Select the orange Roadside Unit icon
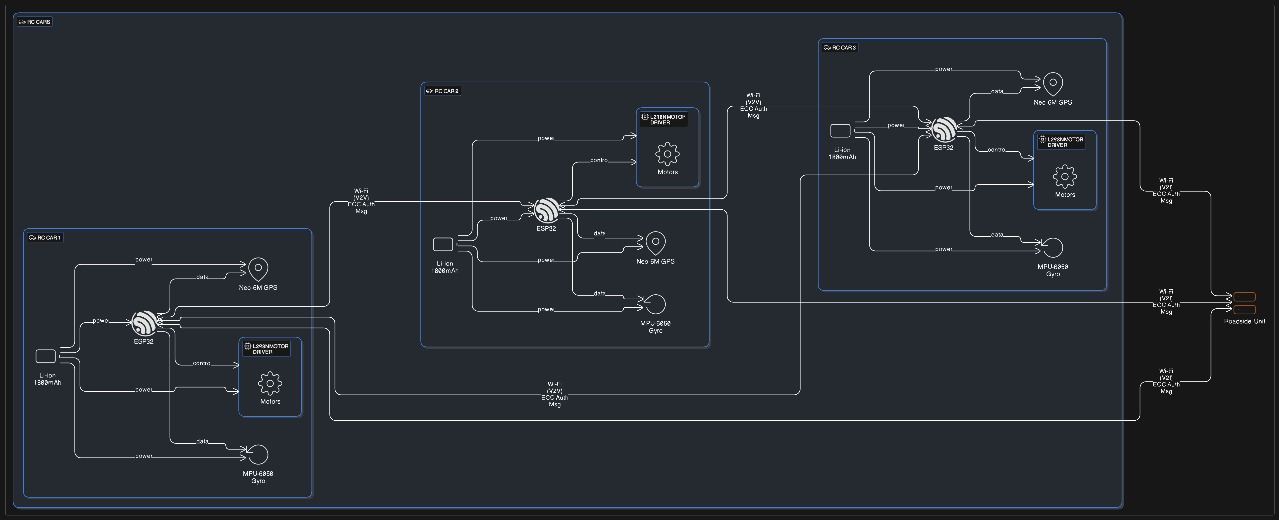The image size is (1279, 520). [x=1245, y=302]
